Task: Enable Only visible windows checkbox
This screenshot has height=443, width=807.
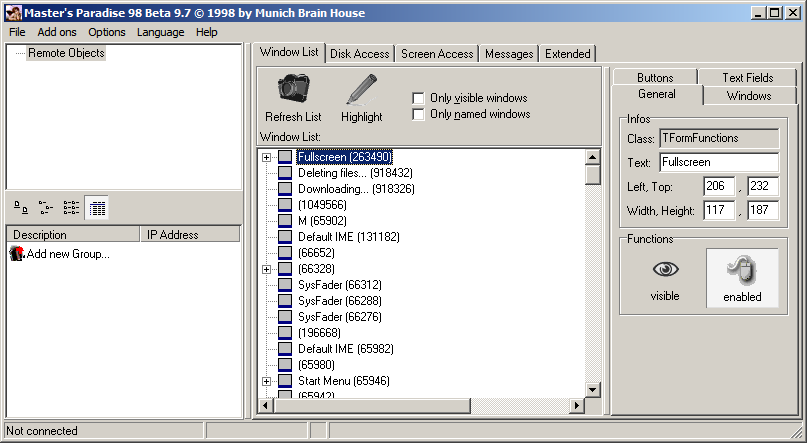Action: point(419,98)
